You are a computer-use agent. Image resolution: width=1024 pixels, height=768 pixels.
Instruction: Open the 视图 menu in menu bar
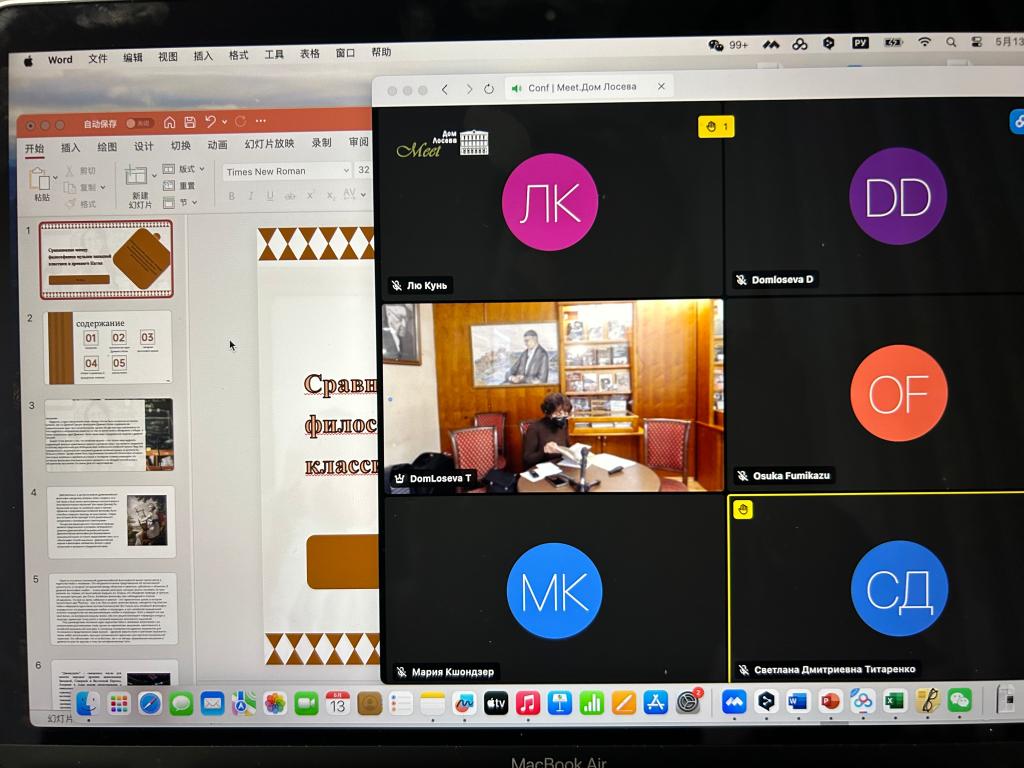coord(168,57)
